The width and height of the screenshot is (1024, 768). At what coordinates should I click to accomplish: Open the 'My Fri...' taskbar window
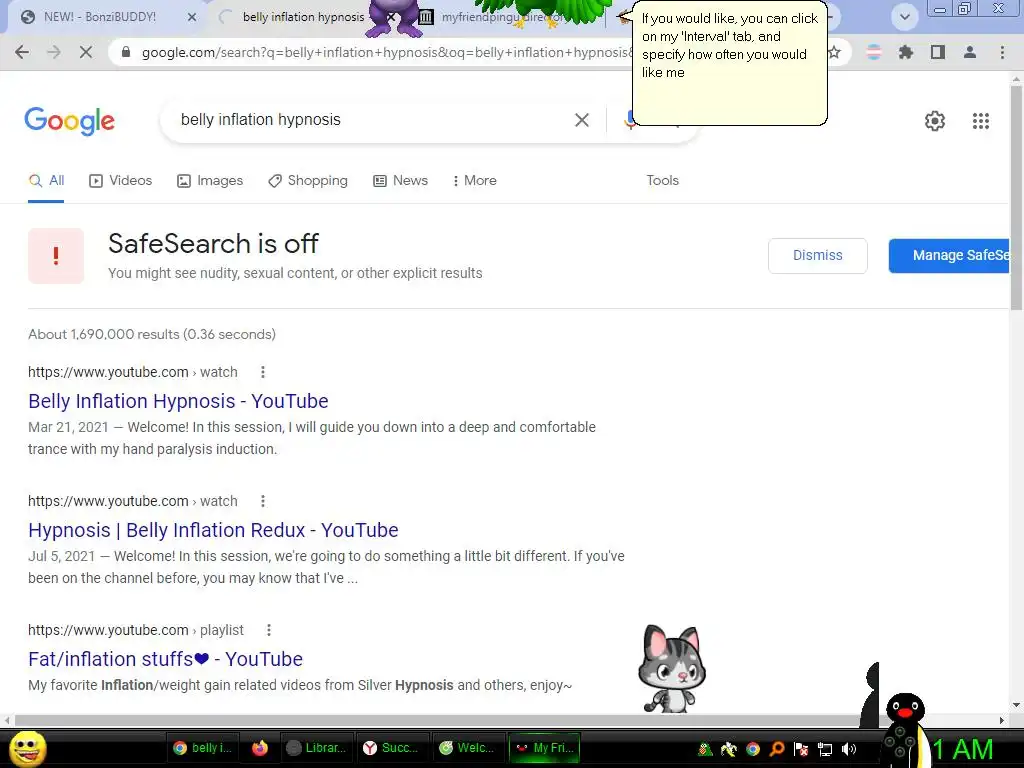pos(545,748)
